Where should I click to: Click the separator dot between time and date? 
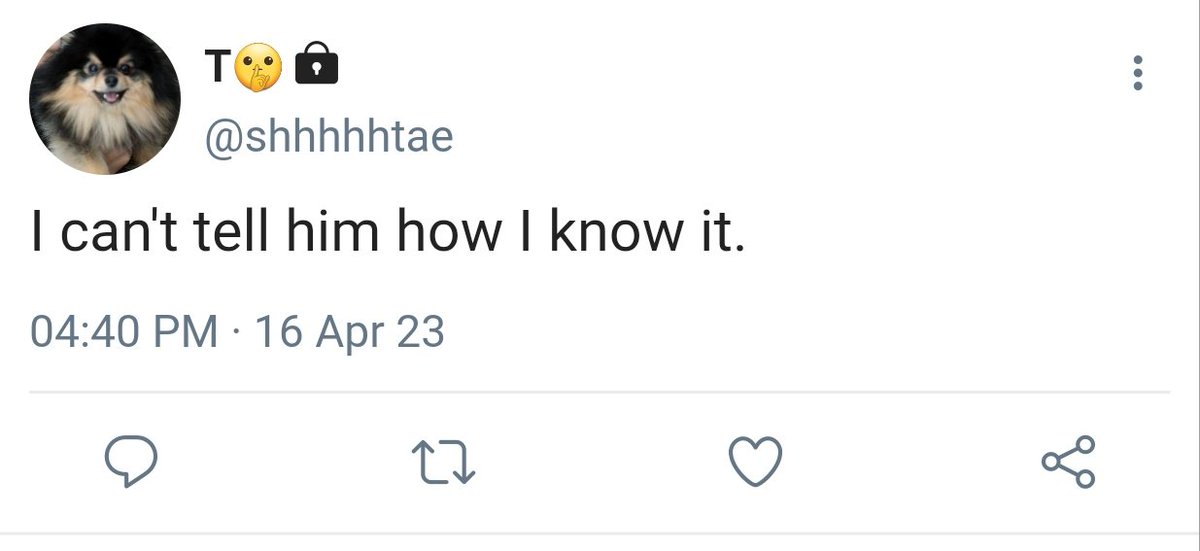click(x=237, y=333)
